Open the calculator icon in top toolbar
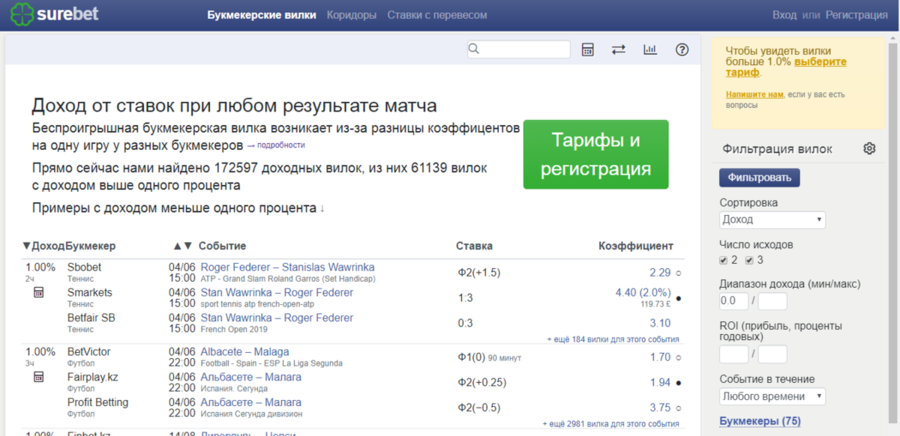Screen dimensions: 900x436 [x=588, y=49]
